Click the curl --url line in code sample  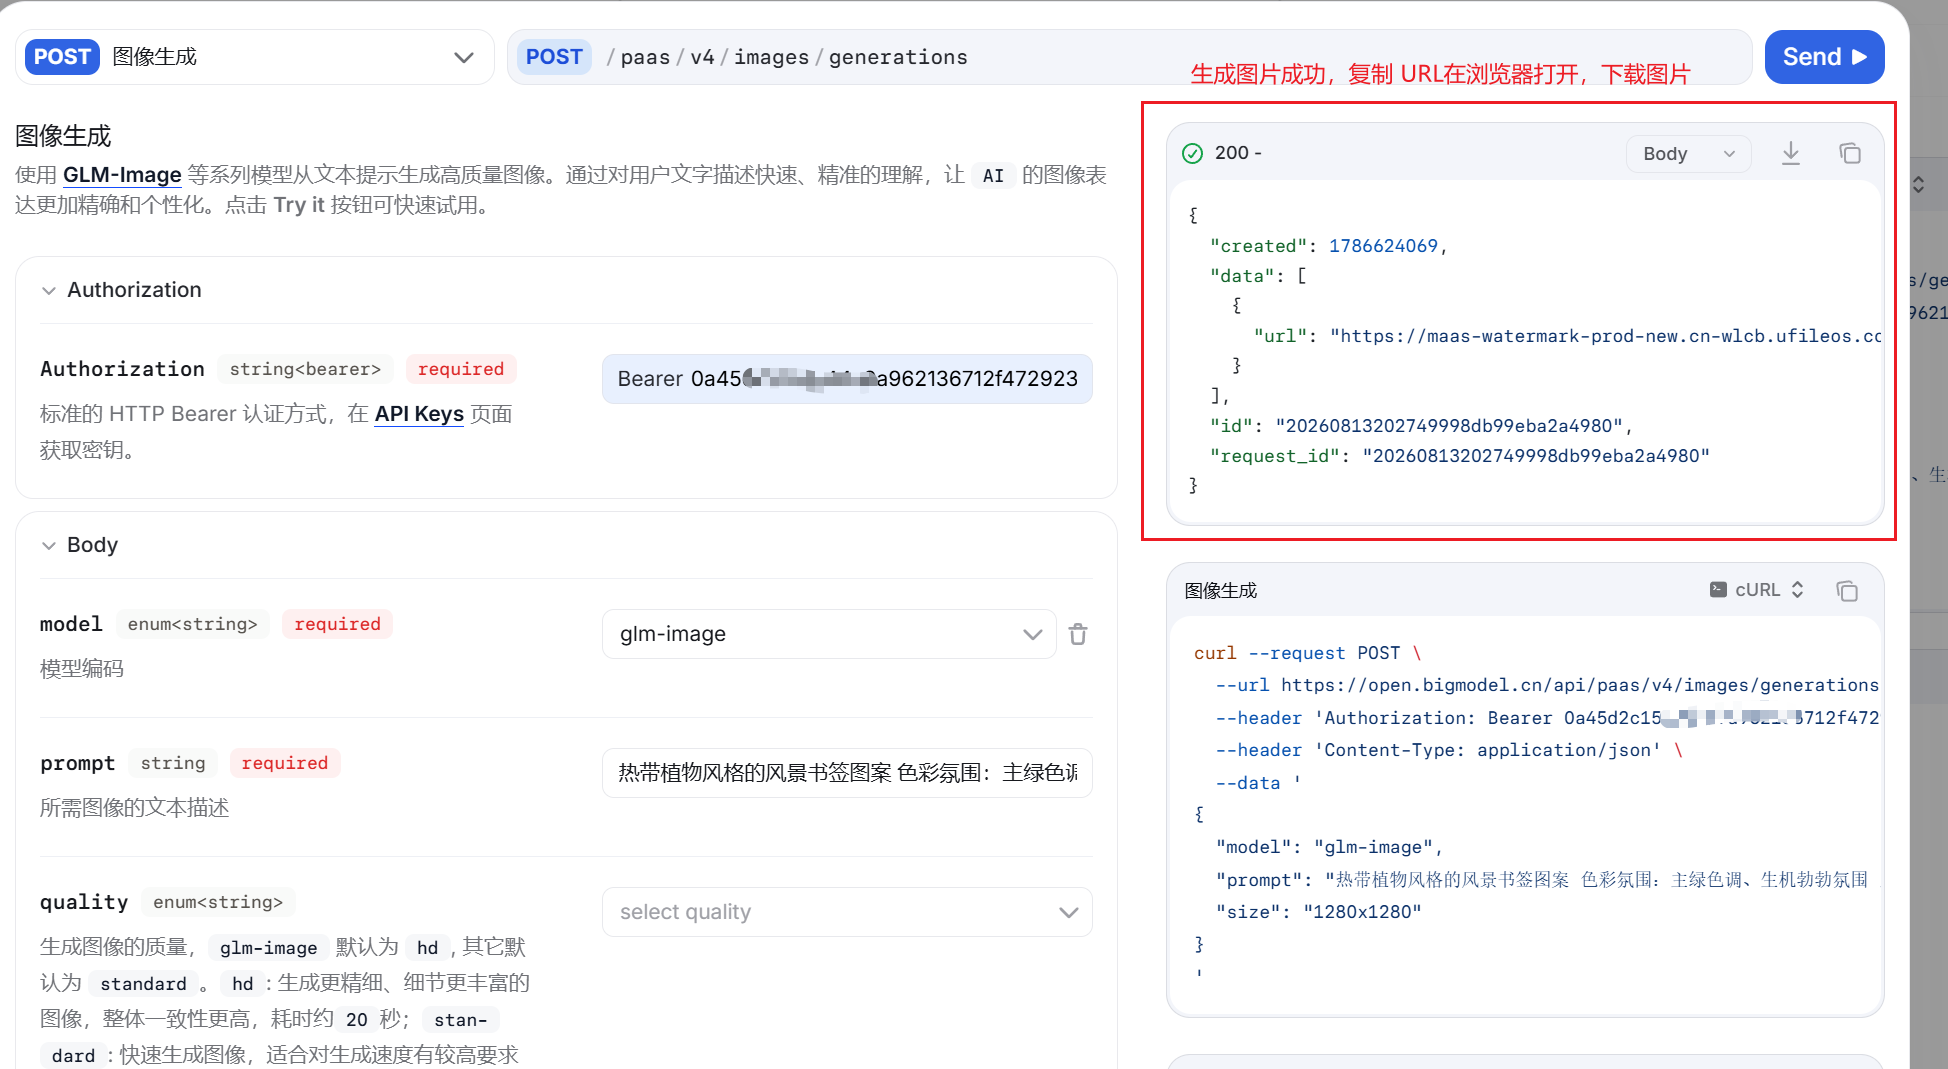pyautogui.click(x=1547, y=685)
